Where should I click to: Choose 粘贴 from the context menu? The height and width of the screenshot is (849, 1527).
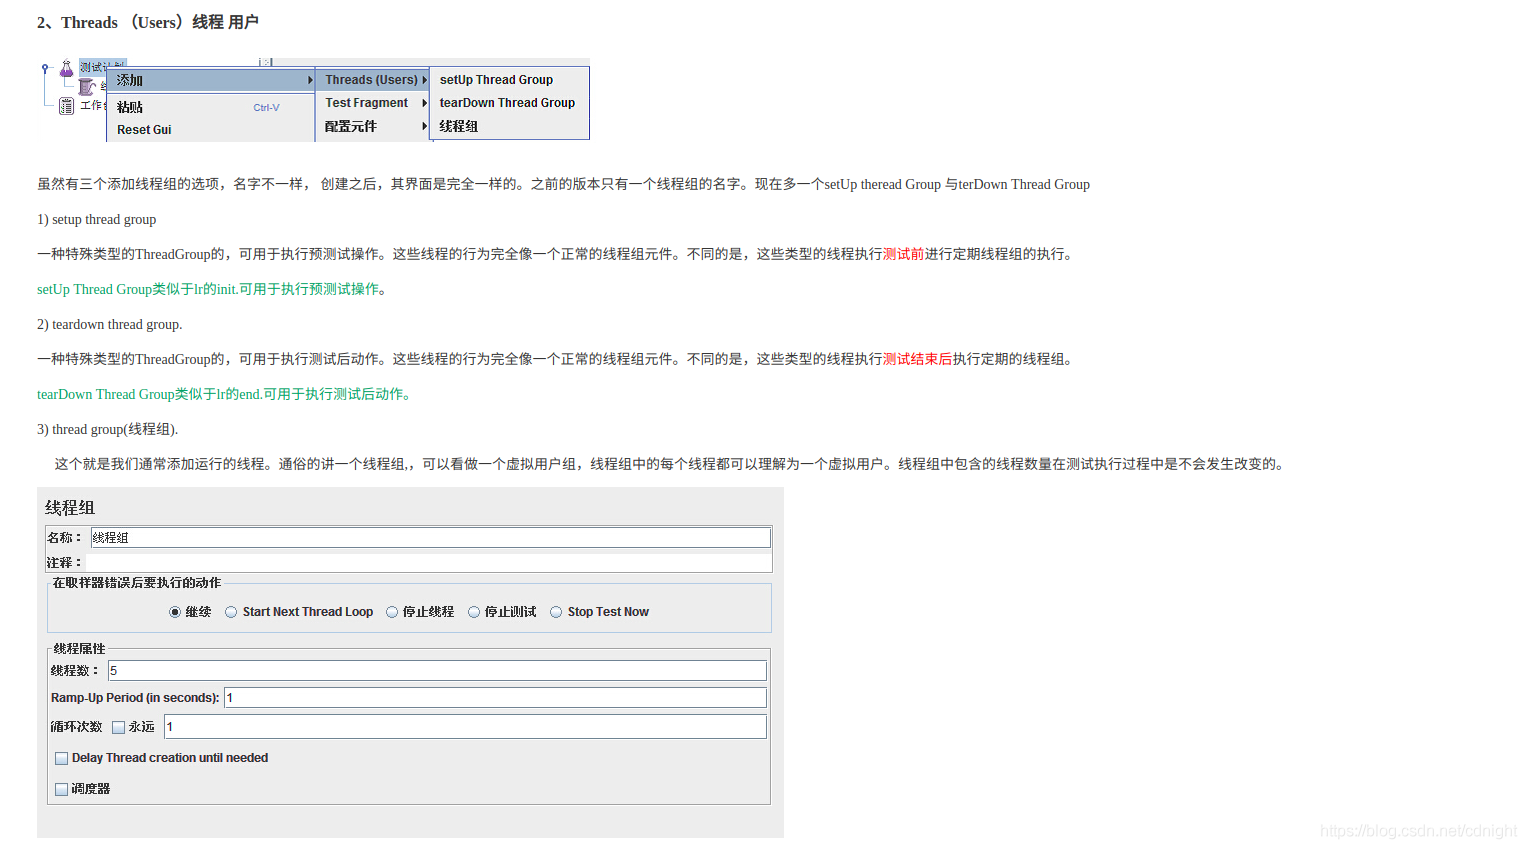[210, 107]
